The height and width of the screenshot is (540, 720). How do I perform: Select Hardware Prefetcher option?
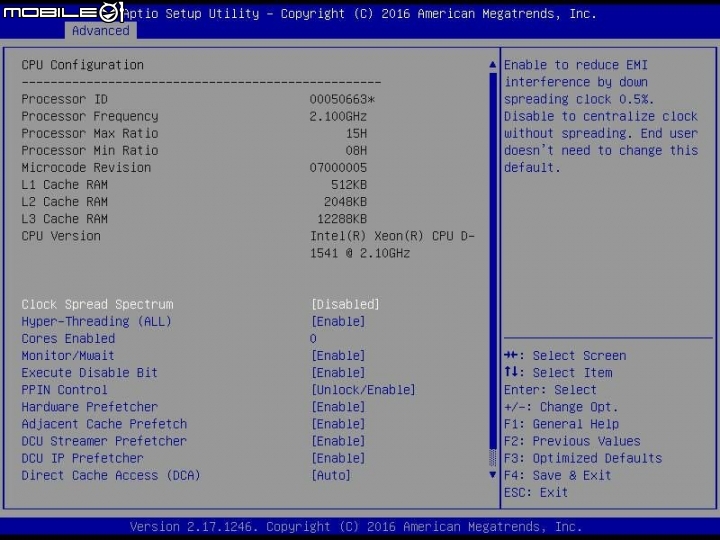(x=90, y=407)
